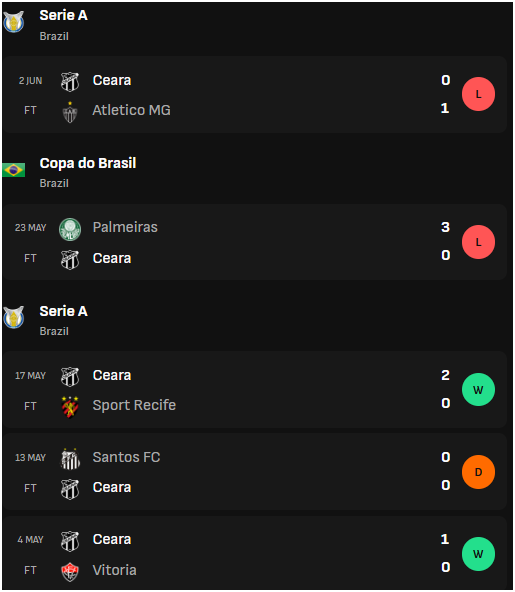Click the red L badge for the Palmeiras match

point(478,242)
